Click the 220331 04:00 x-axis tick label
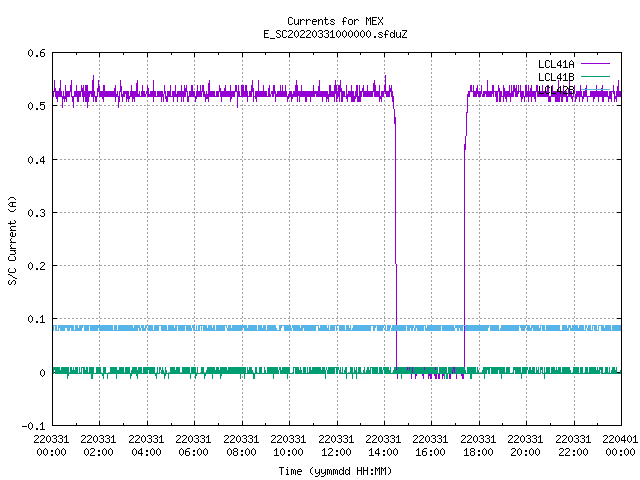This screenshot has width=640, height=480. click(146, 446)
